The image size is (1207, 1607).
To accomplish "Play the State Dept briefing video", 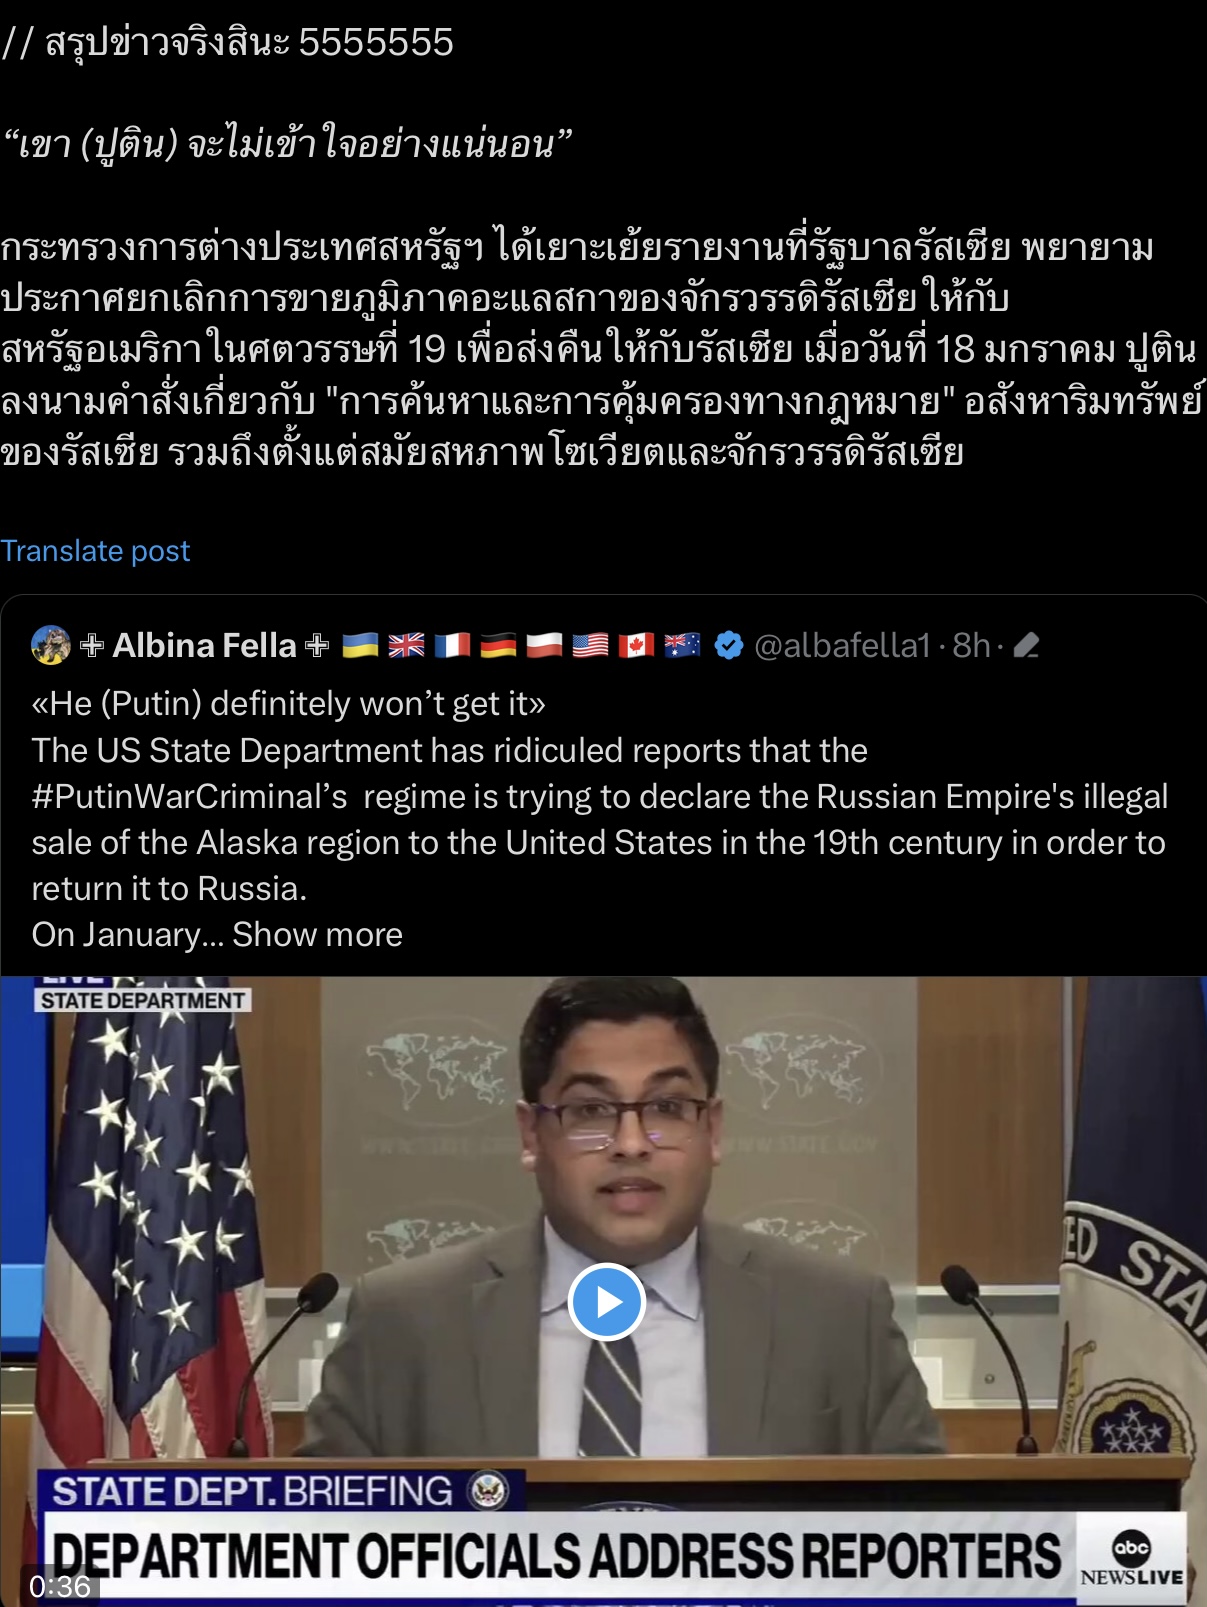I will pos(606,1302).
